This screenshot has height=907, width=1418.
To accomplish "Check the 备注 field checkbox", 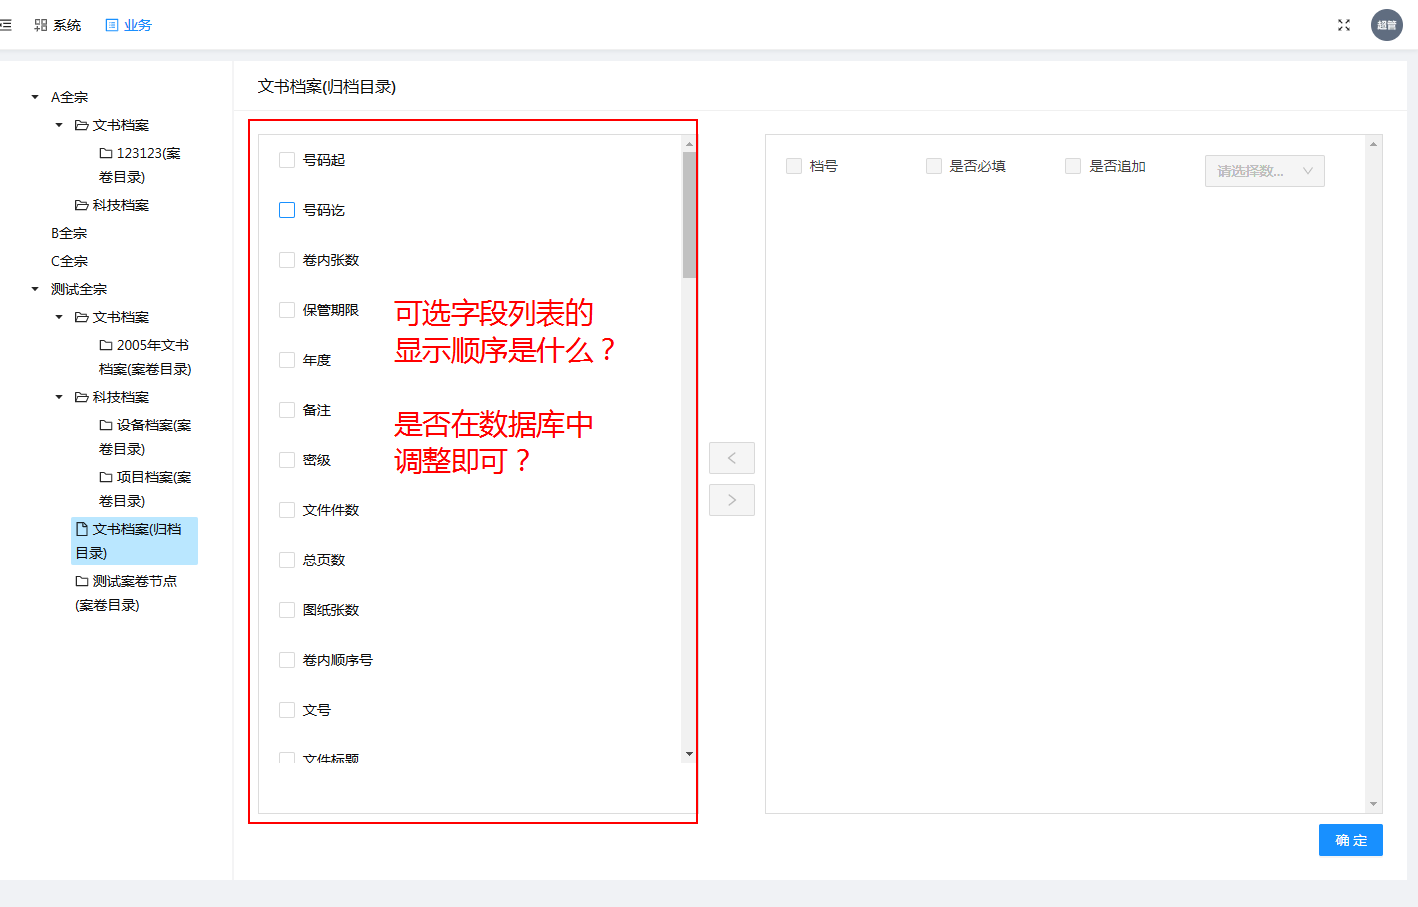I will (287, 410).
